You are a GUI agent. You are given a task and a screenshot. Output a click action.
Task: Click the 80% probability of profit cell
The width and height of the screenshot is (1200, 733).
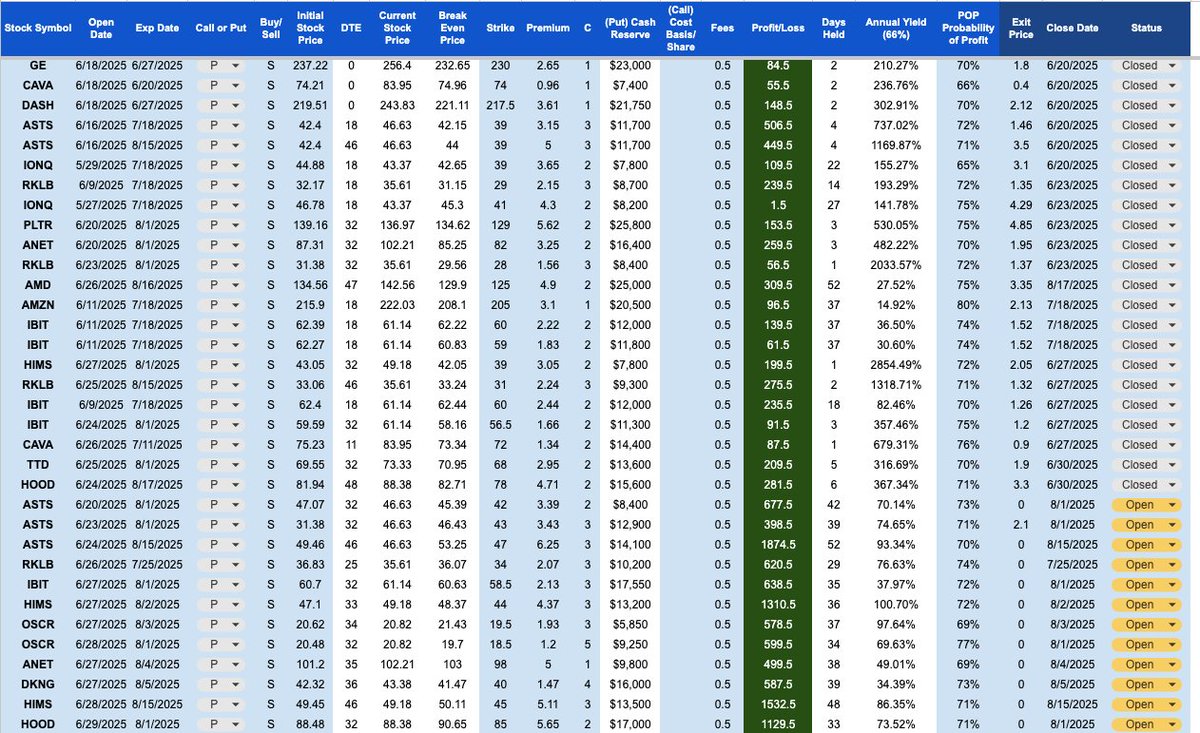pyautogui.click(x=969, y=305)
